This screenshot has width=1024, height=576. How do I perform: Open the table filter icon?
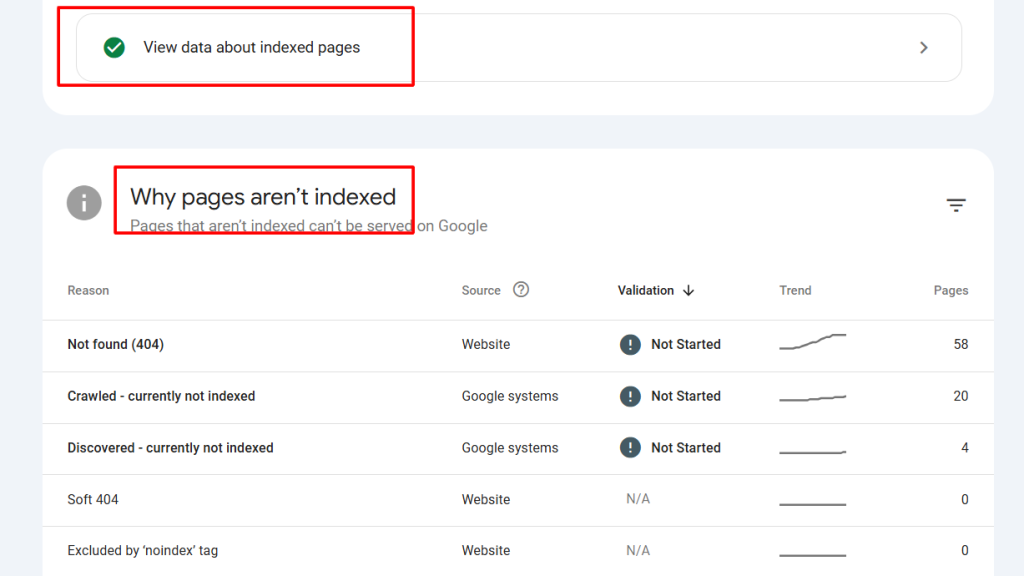[x=957, y=203]
